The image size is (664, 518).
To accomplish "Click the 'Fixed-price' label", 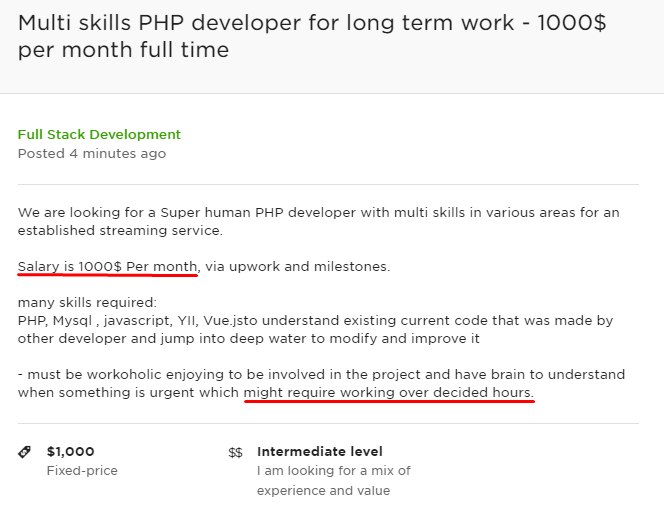I will [x=82, y=471].
